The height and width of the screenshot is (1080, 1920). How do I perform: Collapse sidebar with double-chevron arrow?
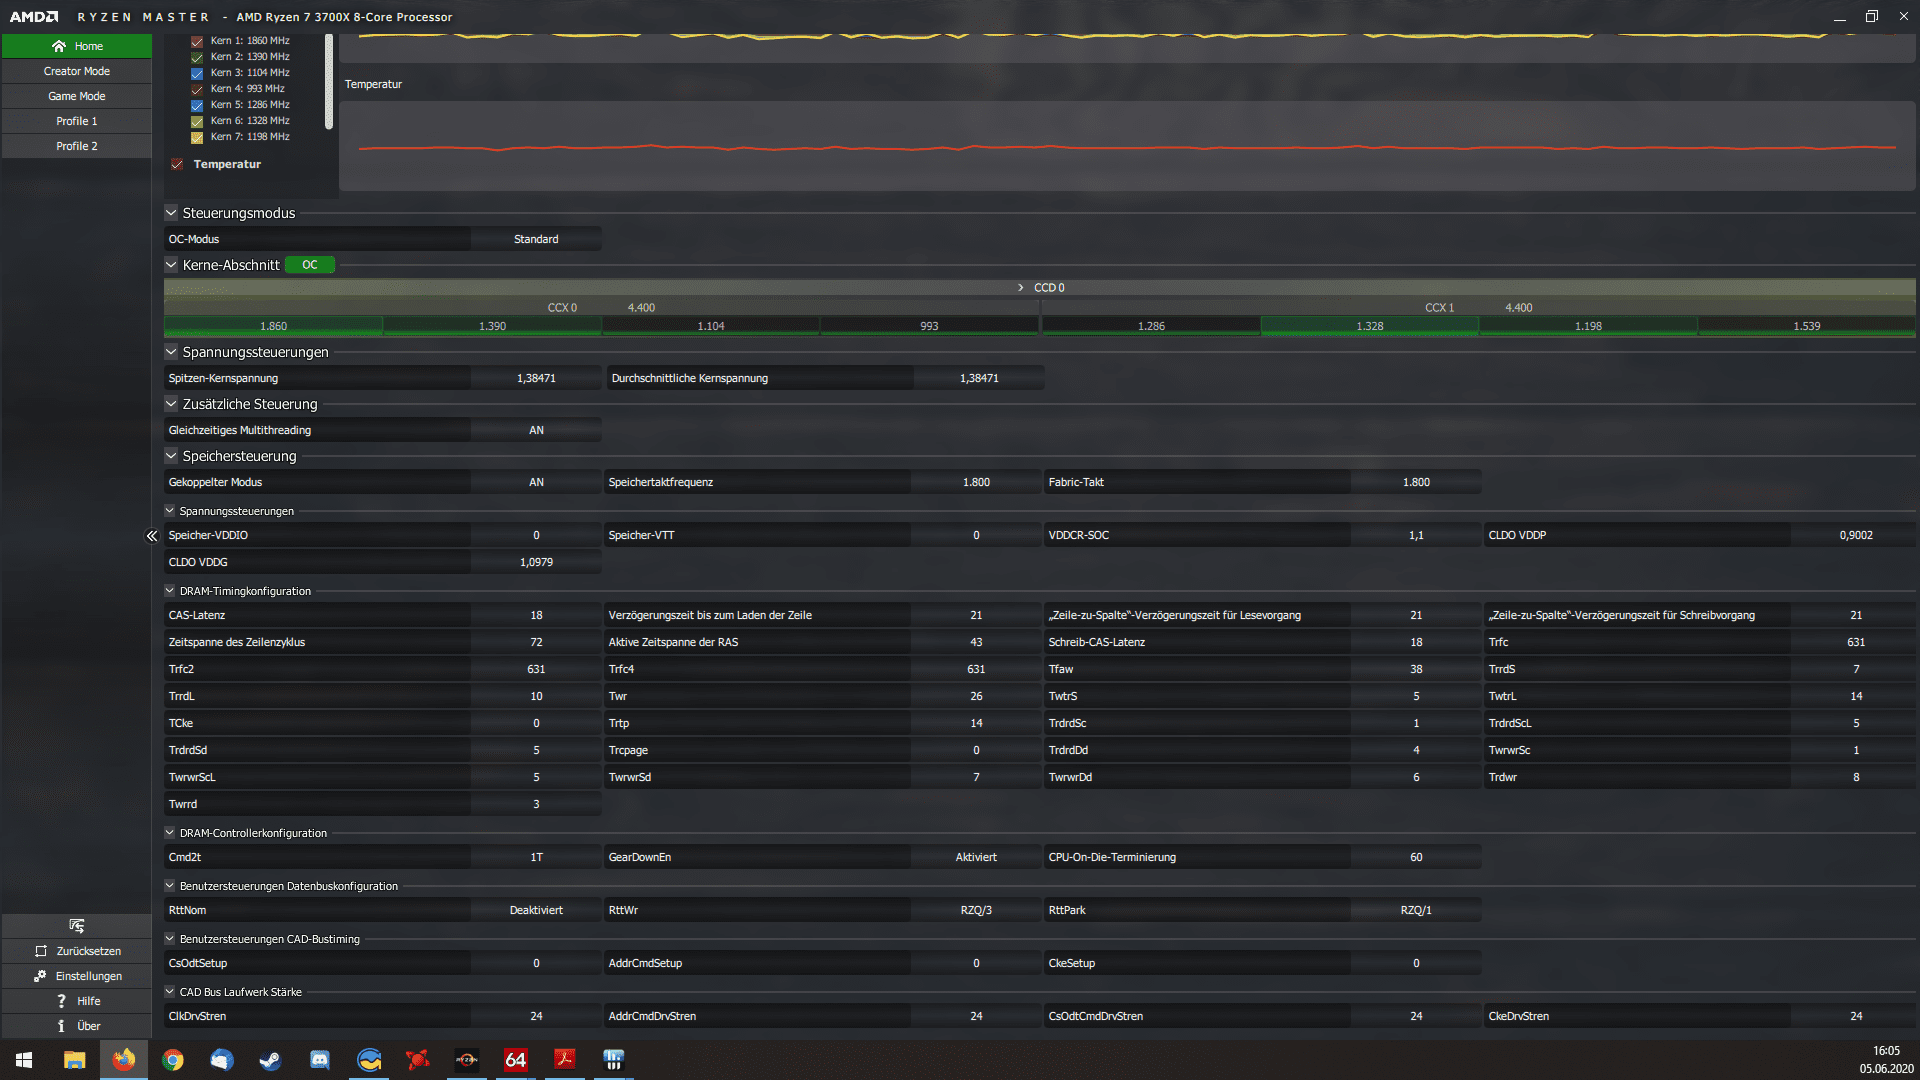click(x=152, y=536)
